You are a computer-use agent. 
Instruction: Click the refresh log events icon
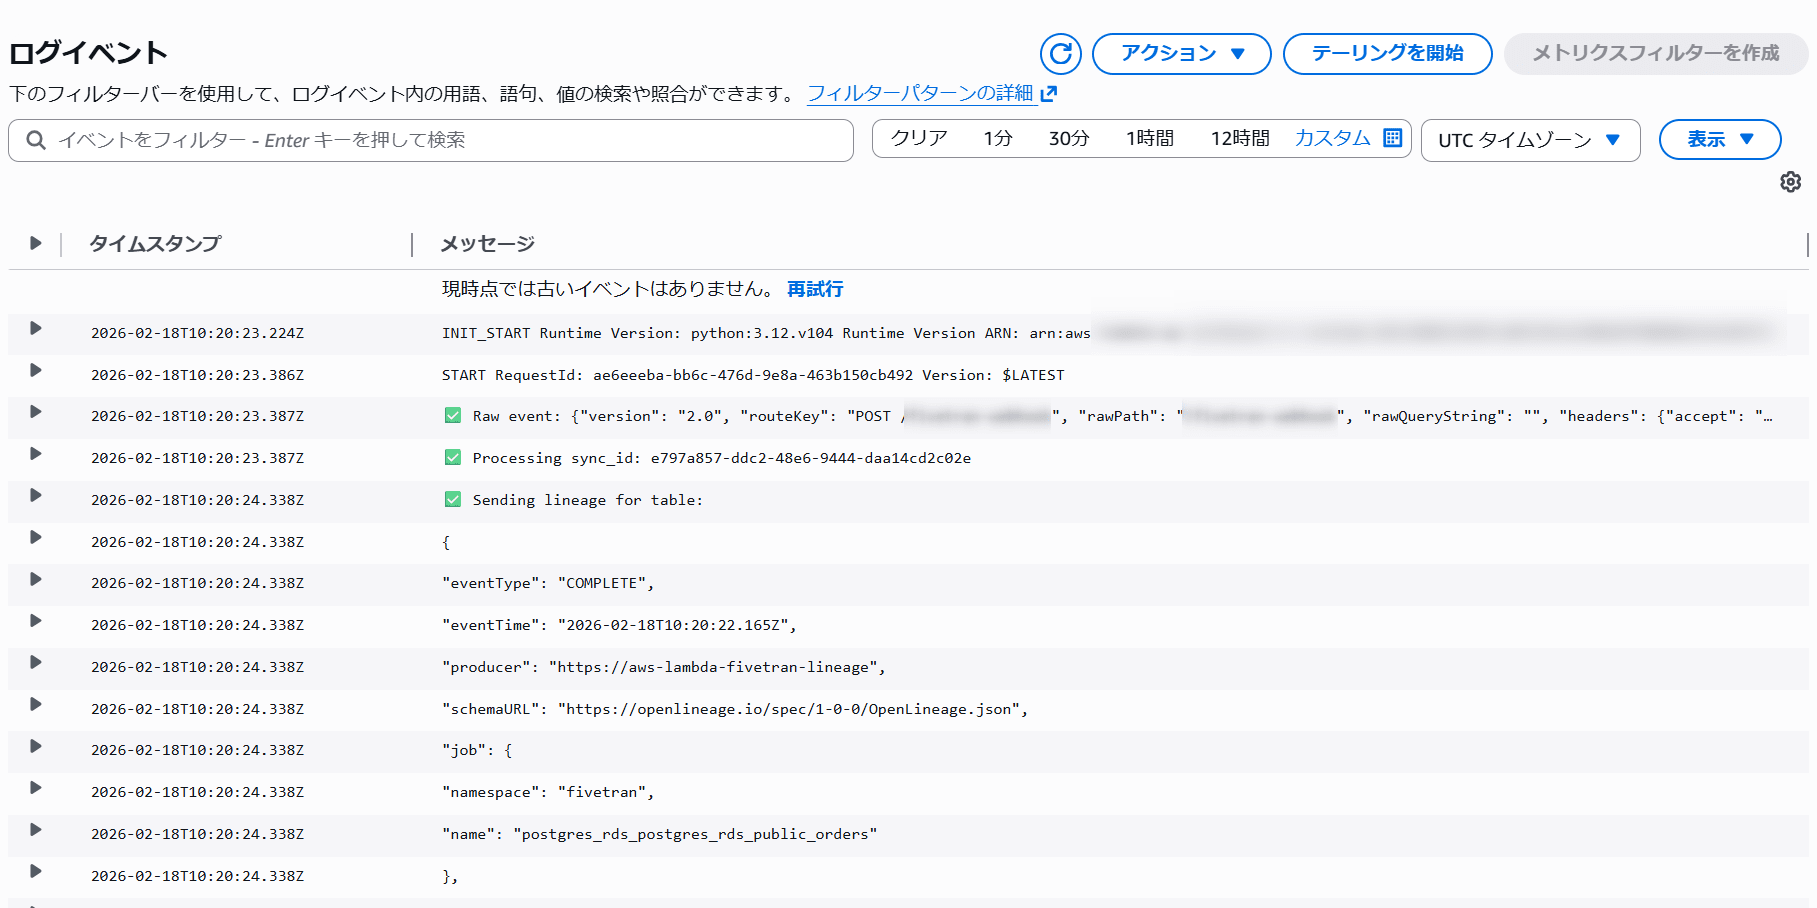click(x=1060, y=54)
